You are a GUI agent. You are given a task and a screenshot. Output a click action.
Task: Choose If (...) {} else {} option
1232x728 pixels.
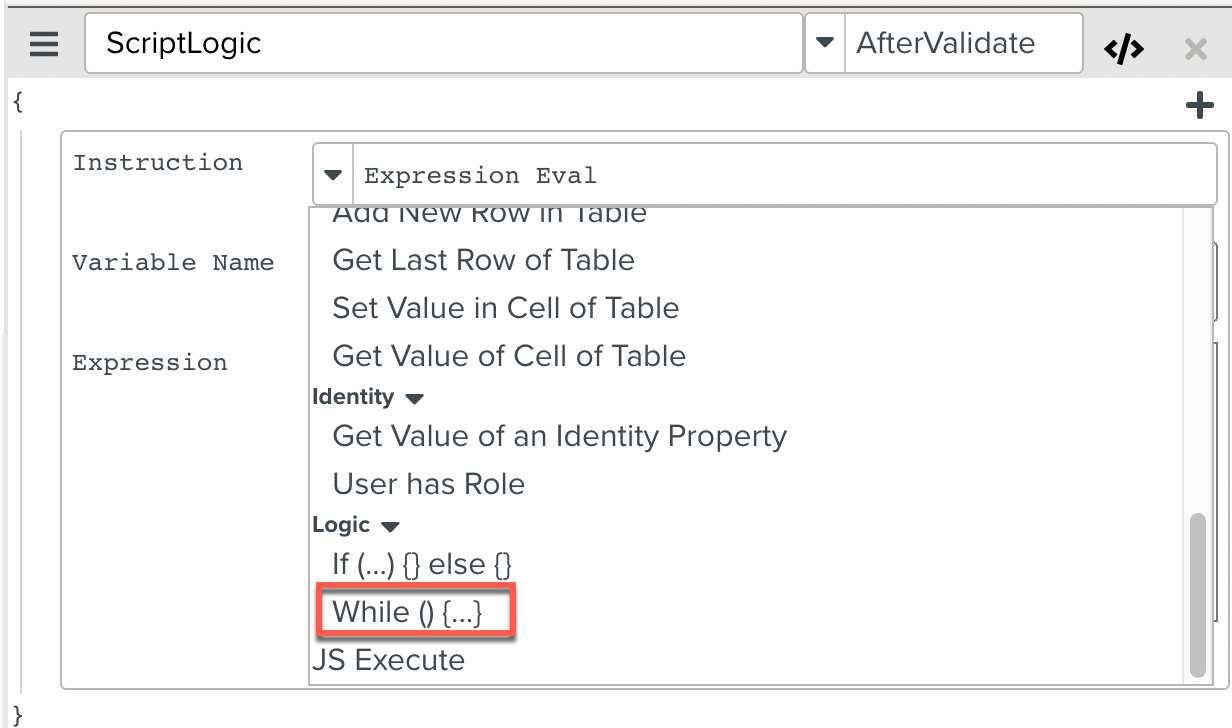[422, 564]
